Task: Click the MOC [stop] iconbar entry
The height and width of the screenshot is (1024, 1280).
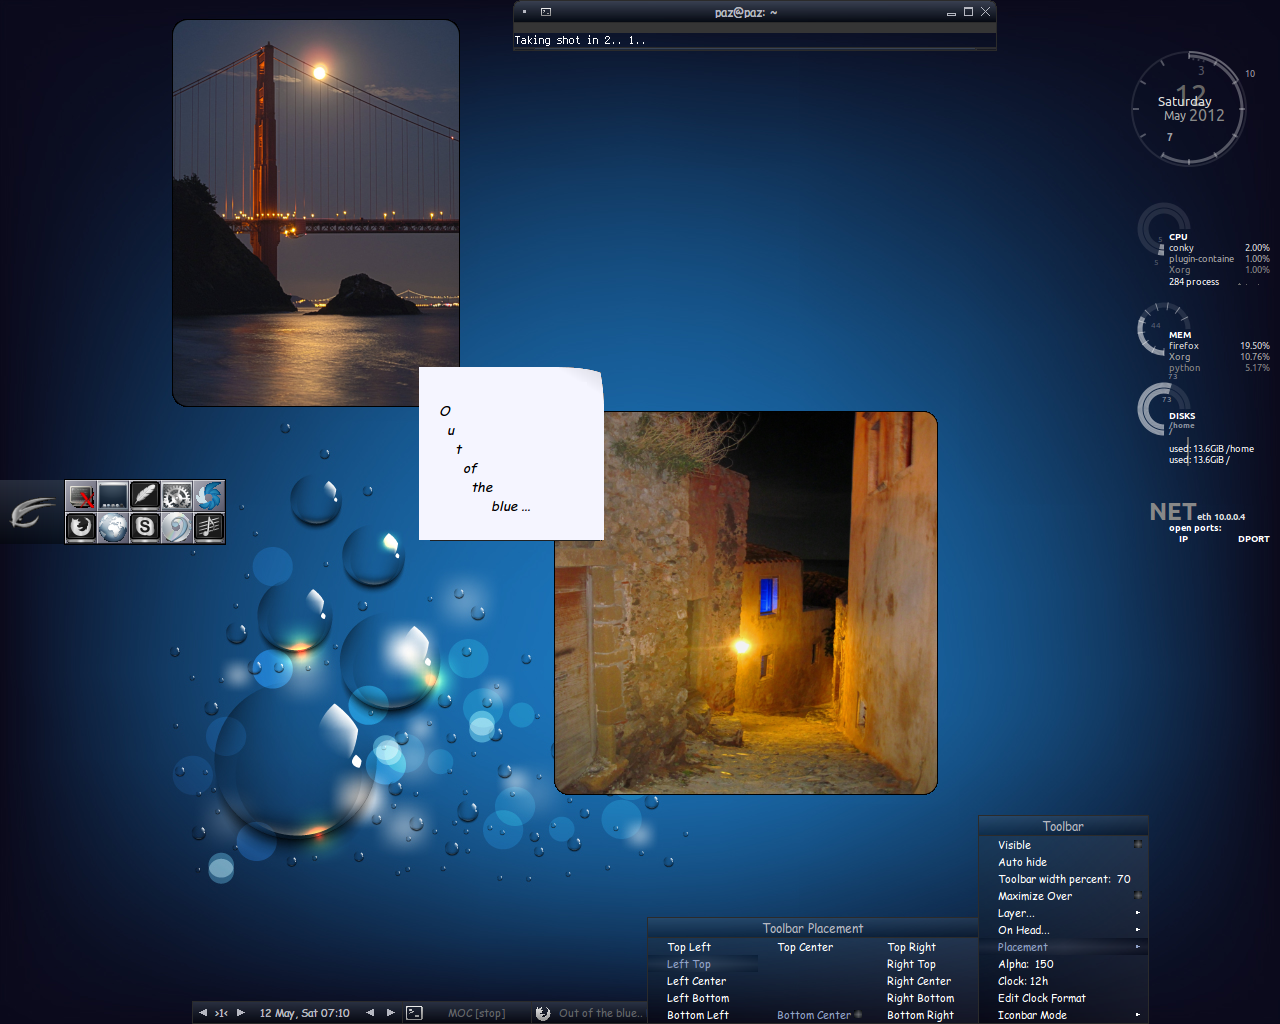Action: (x=466, y=1013)
